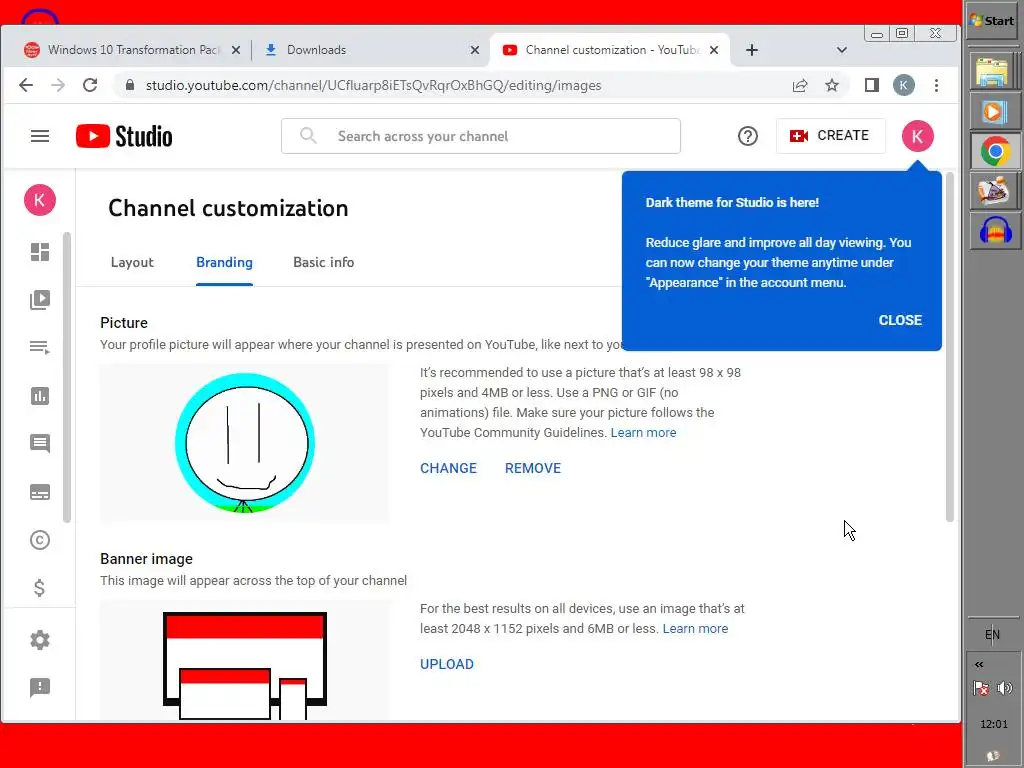This screenshot has width=1024, height=768.
Task: Show hidden tray icons chevron
Action: 979,664
